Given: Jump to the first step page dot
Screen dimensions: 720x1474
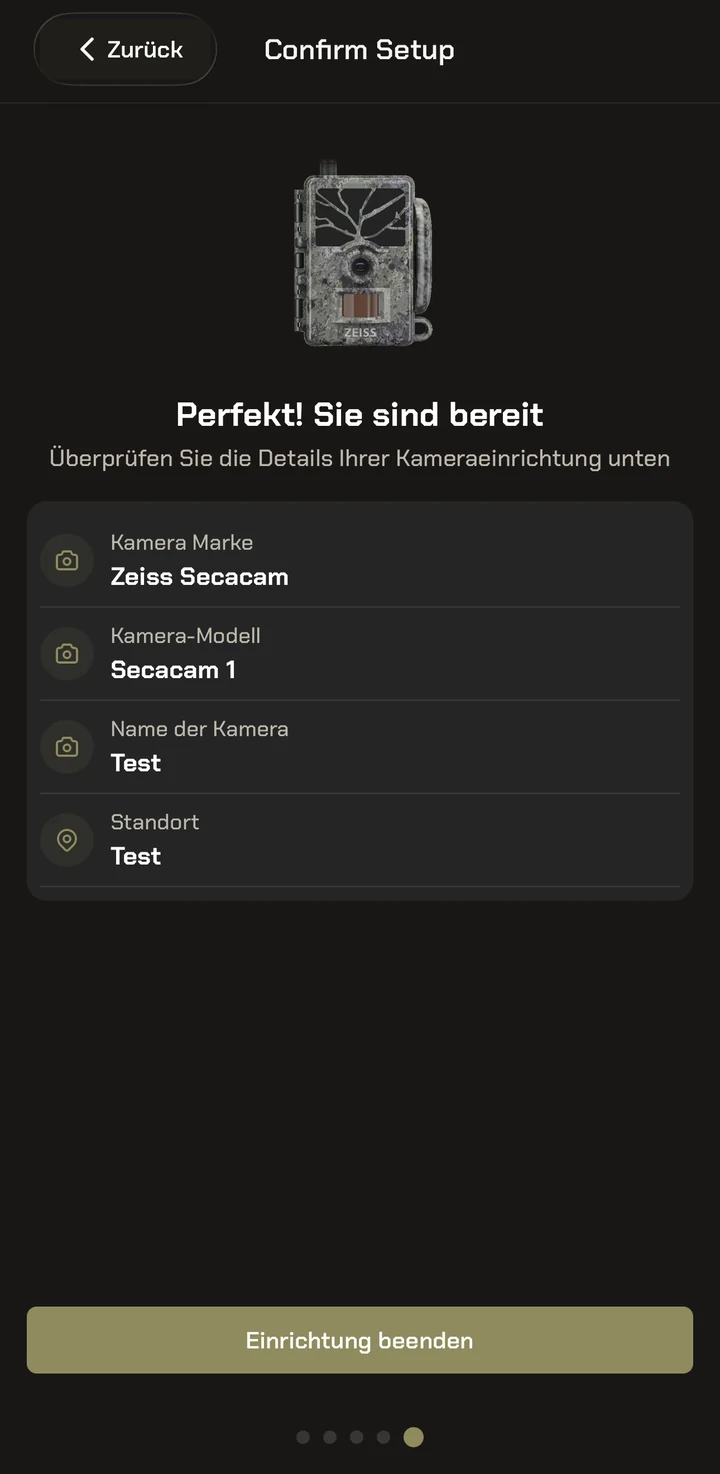Looking at the screenshot, I should pyautogui.click(x=303, y=1437).
